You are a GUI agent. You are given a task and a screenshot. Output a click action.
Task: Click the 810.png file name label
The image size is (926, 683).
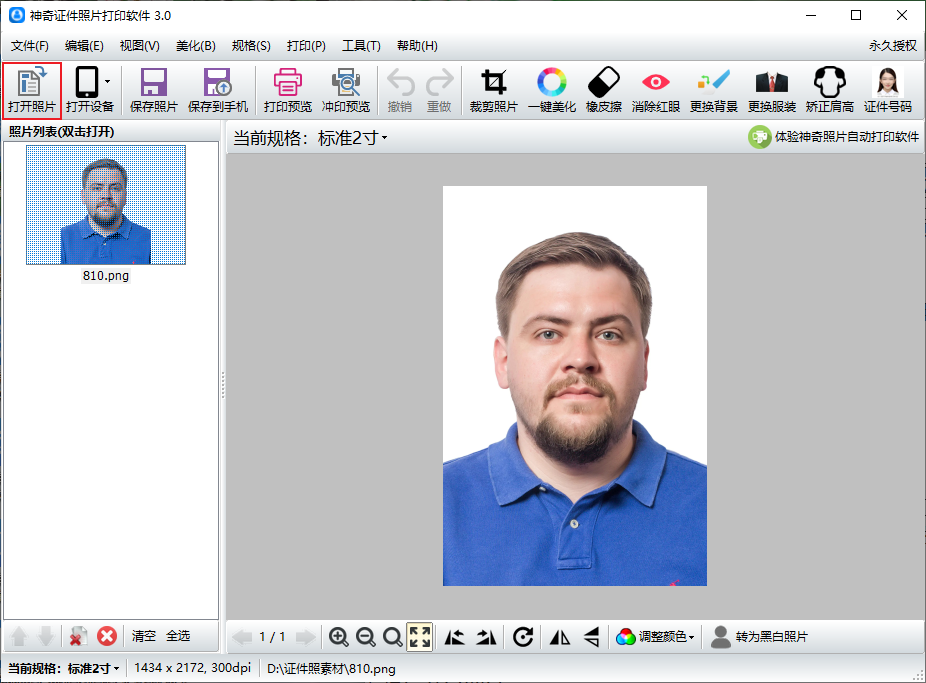(106, 276)
